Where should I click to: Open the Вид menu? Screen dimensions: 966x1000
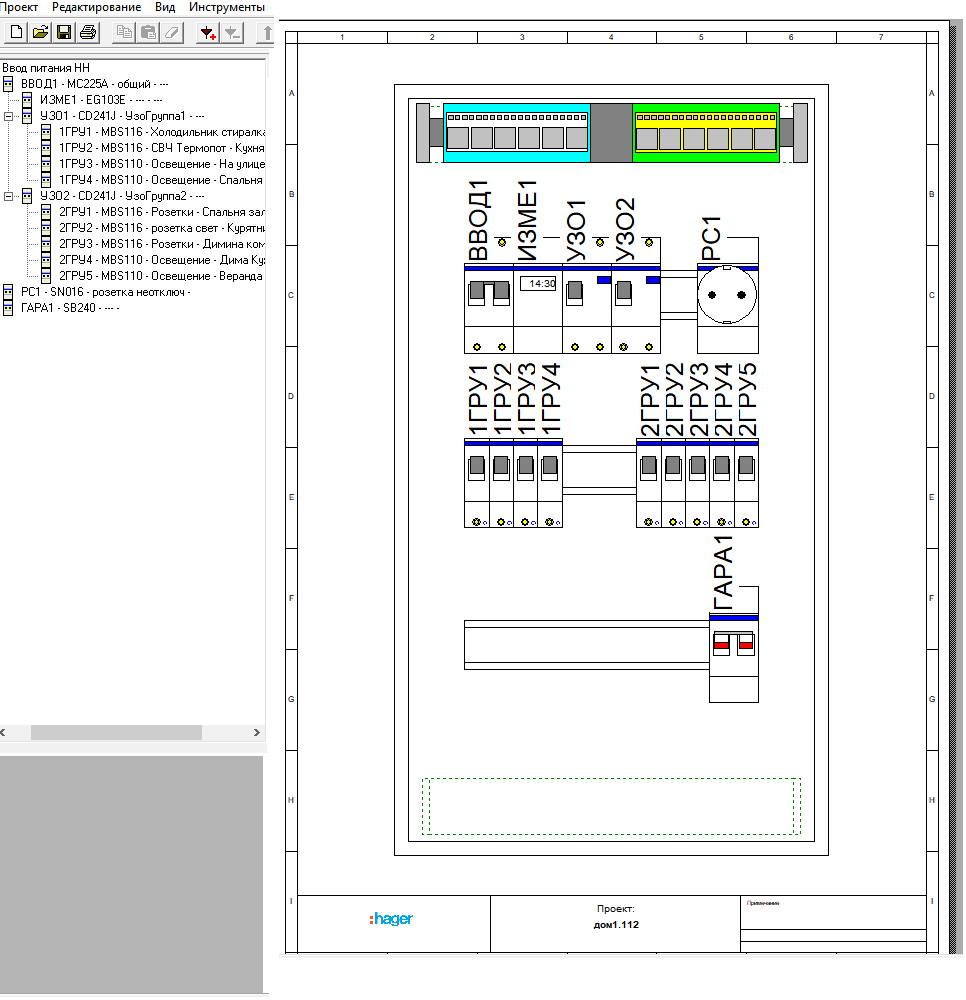point(165,7)
